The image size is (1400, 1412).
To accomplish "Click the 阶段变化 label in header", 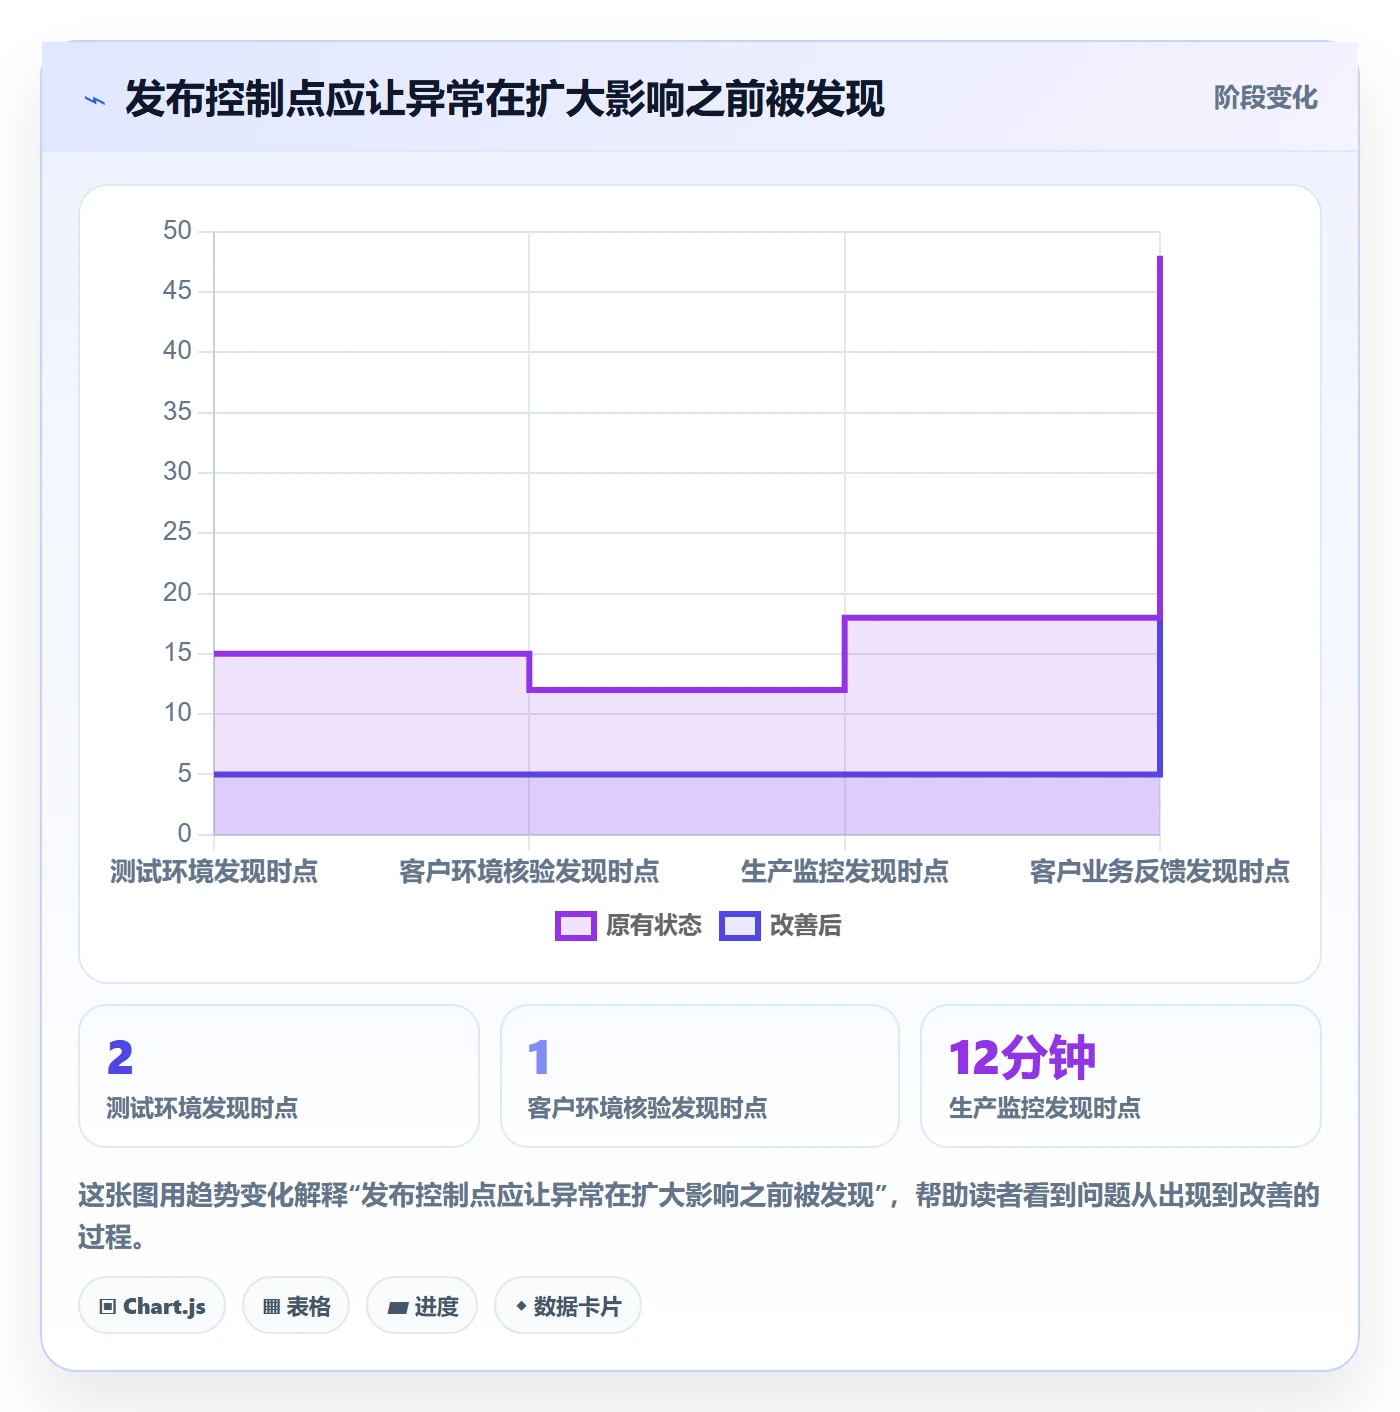I will [x=1265, y=98].
